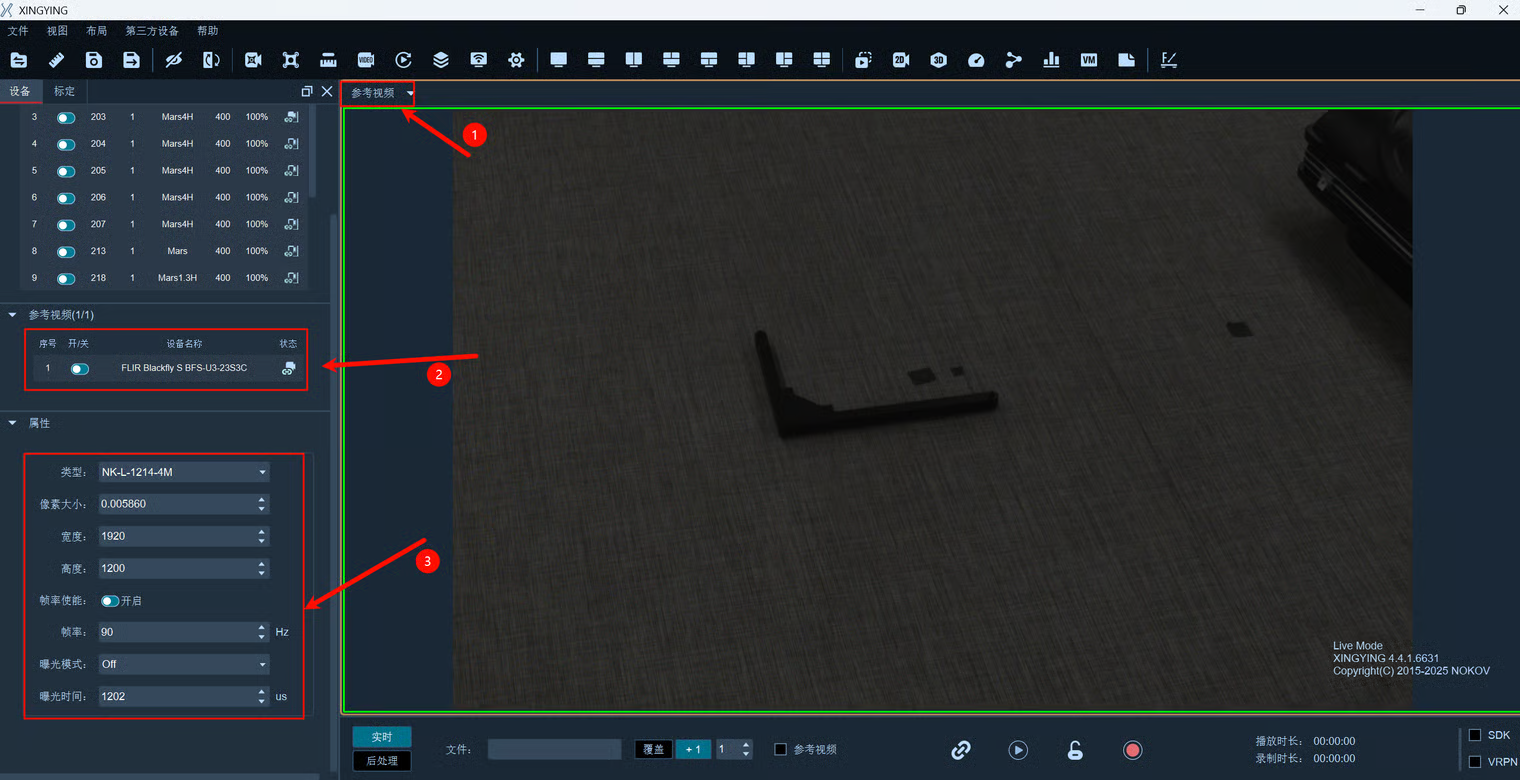Viewport: 1520px width, 780px height.
Task: Enable the VRPN checkbox
Action: 1474,762
